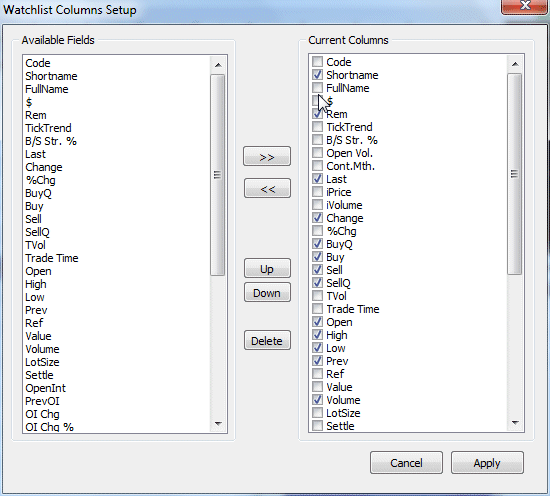
Task: Select LotSize in Available Fields list
Action: [x=42, y=362]
